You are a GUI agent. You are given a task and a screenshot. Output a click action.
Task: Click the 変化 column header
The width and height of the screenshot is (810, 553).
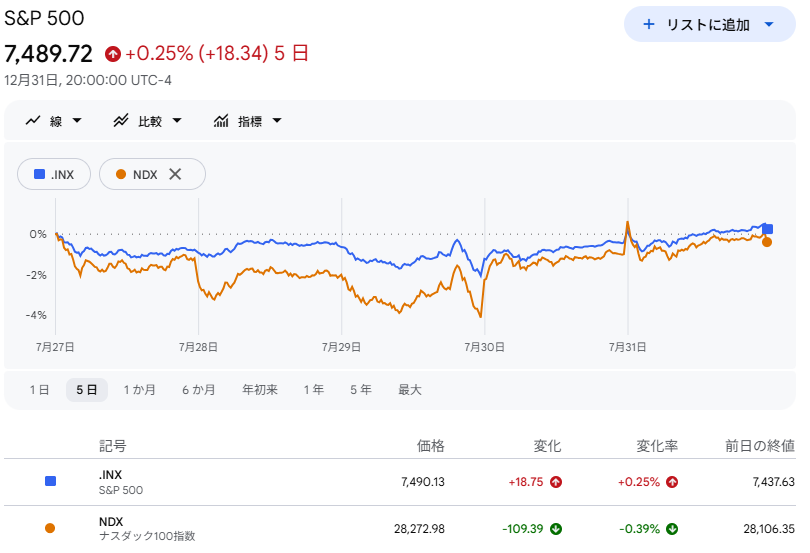coord(547,446)
